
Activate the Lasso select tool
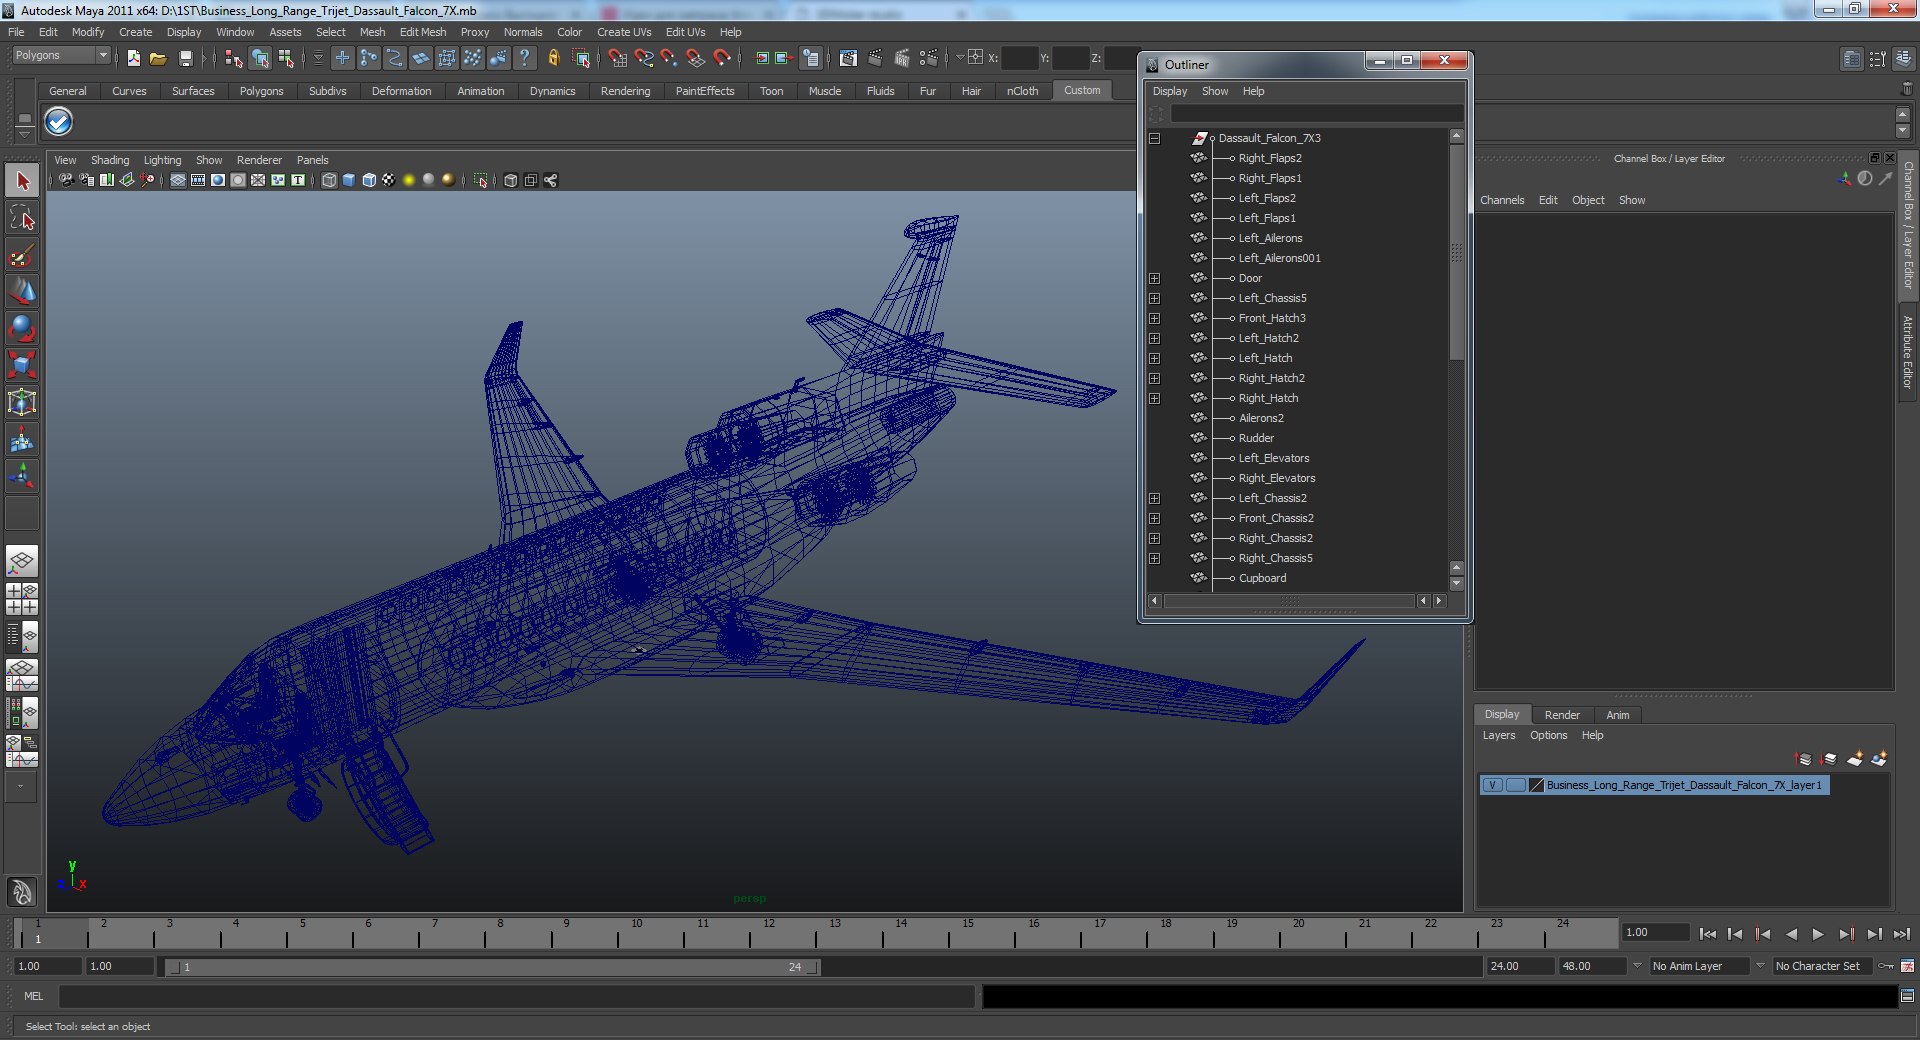tap(22, 218)
